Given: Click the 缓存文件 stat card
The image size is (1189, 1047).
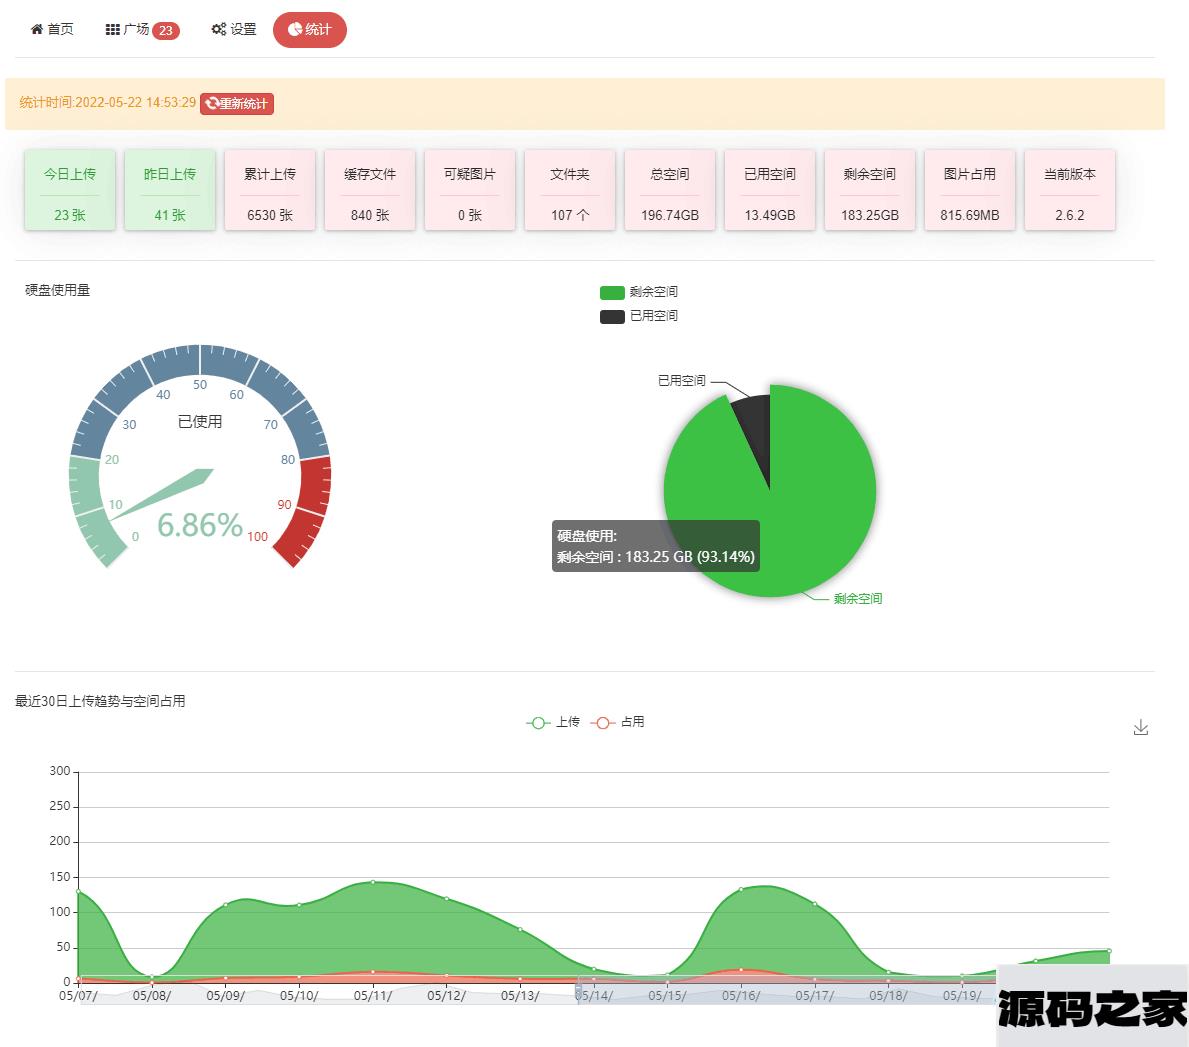Looking at the screenshot, I should coord(370,190).
